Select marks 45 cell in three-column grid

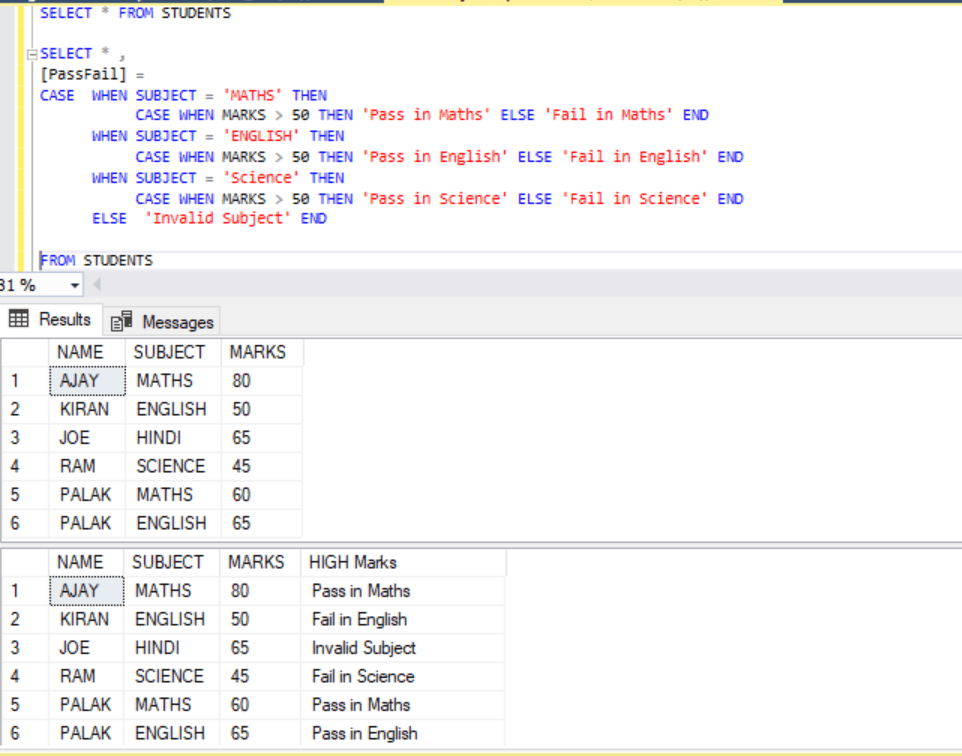(261, 466)
